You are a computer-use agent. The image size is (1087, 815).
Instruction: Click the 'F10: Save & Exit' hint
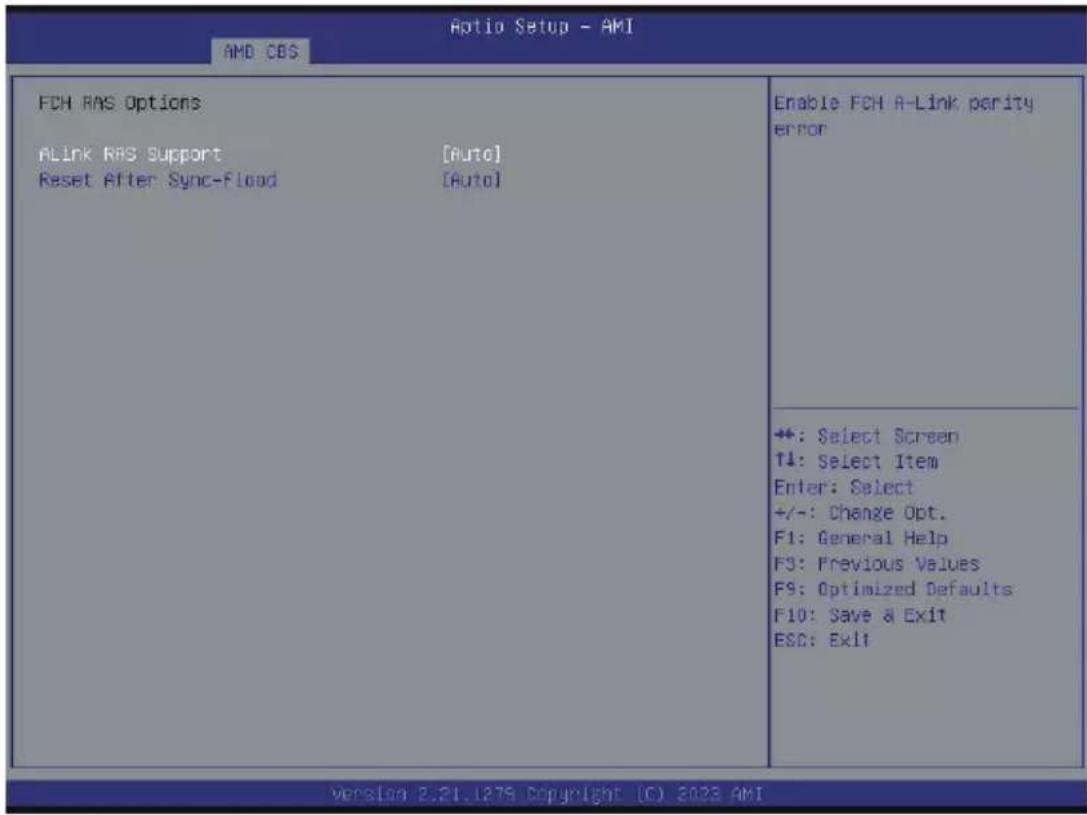click(860, 615)
